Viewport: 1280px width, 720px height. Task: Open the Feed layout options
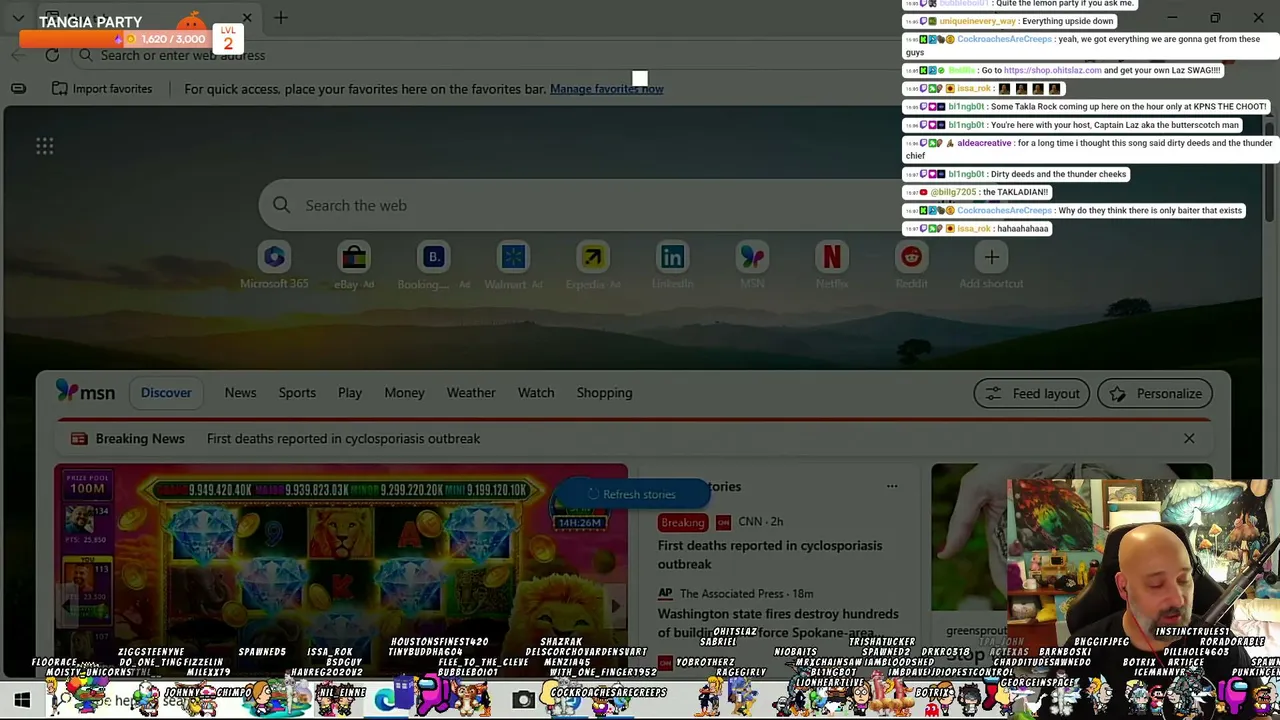point(1032,393)
